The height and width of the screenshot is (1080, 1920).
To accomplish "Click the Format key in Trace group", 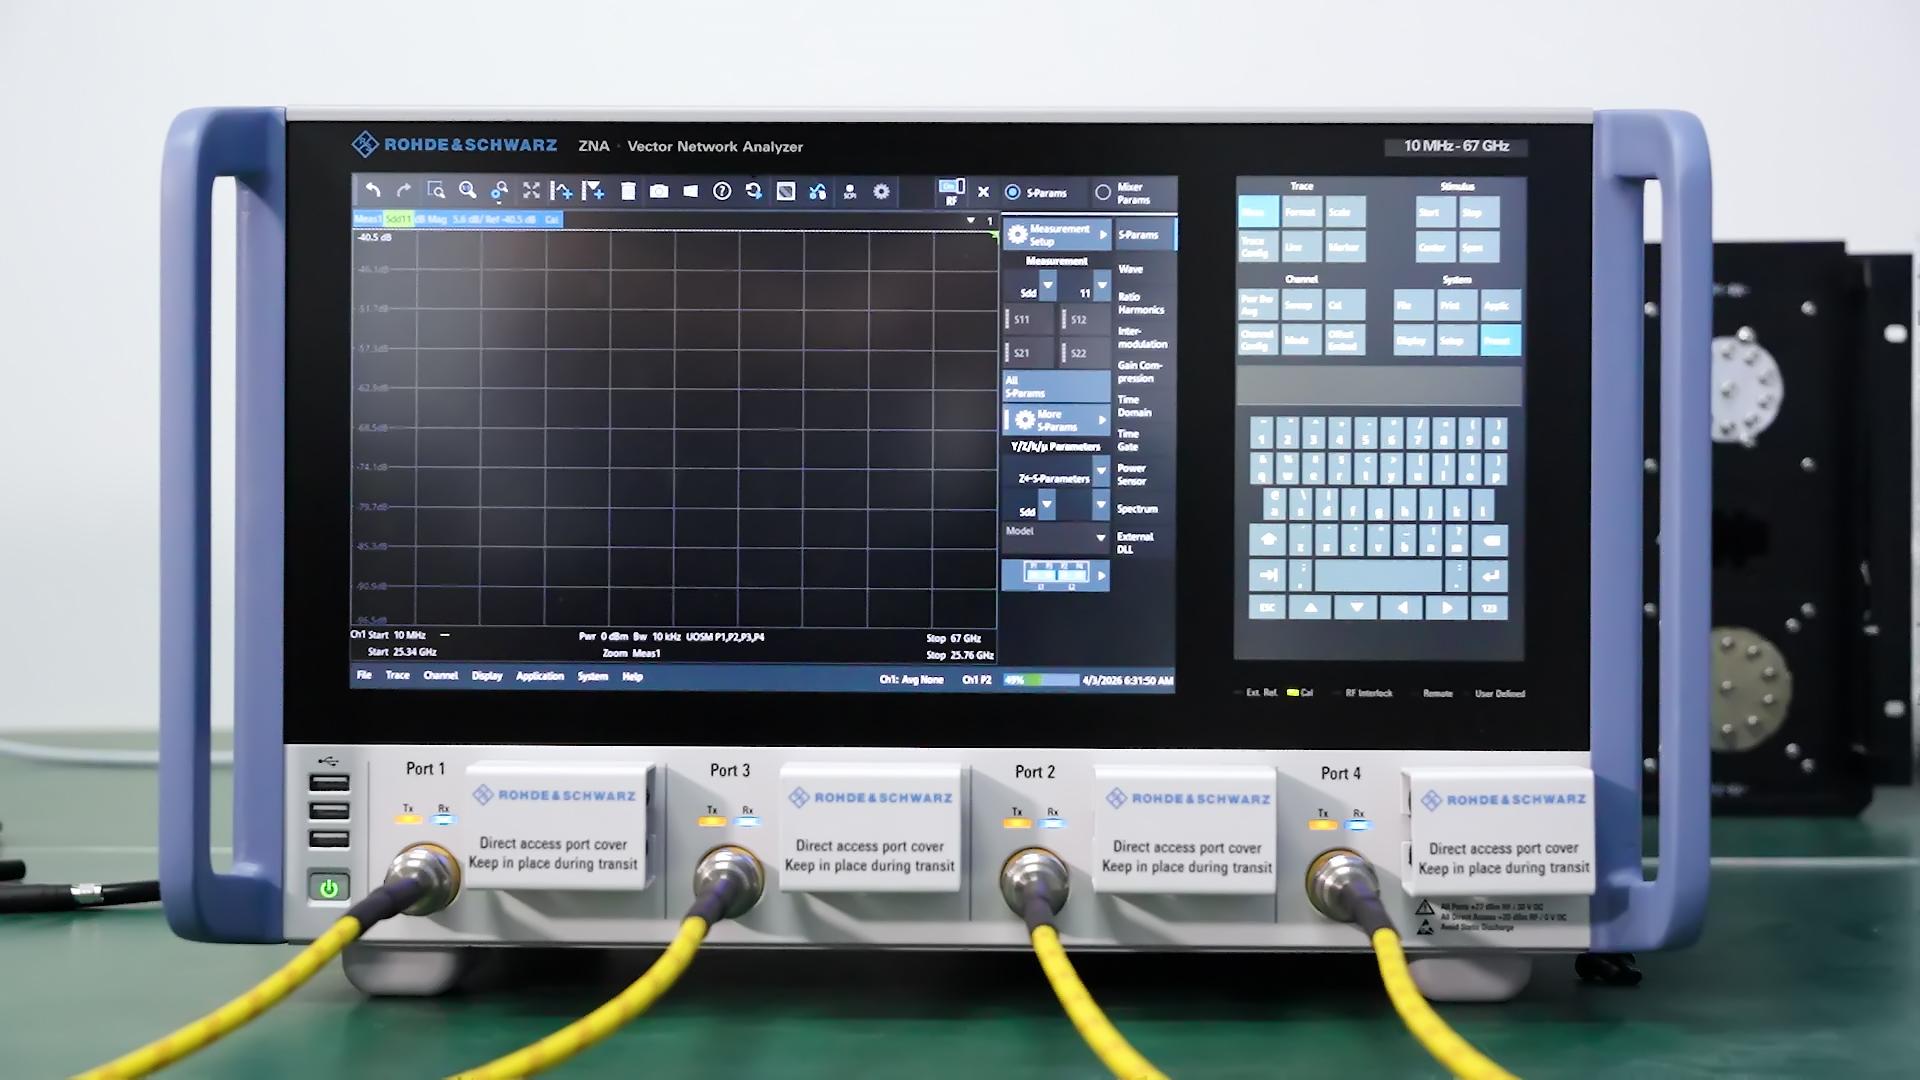I will coord(1301,212).
